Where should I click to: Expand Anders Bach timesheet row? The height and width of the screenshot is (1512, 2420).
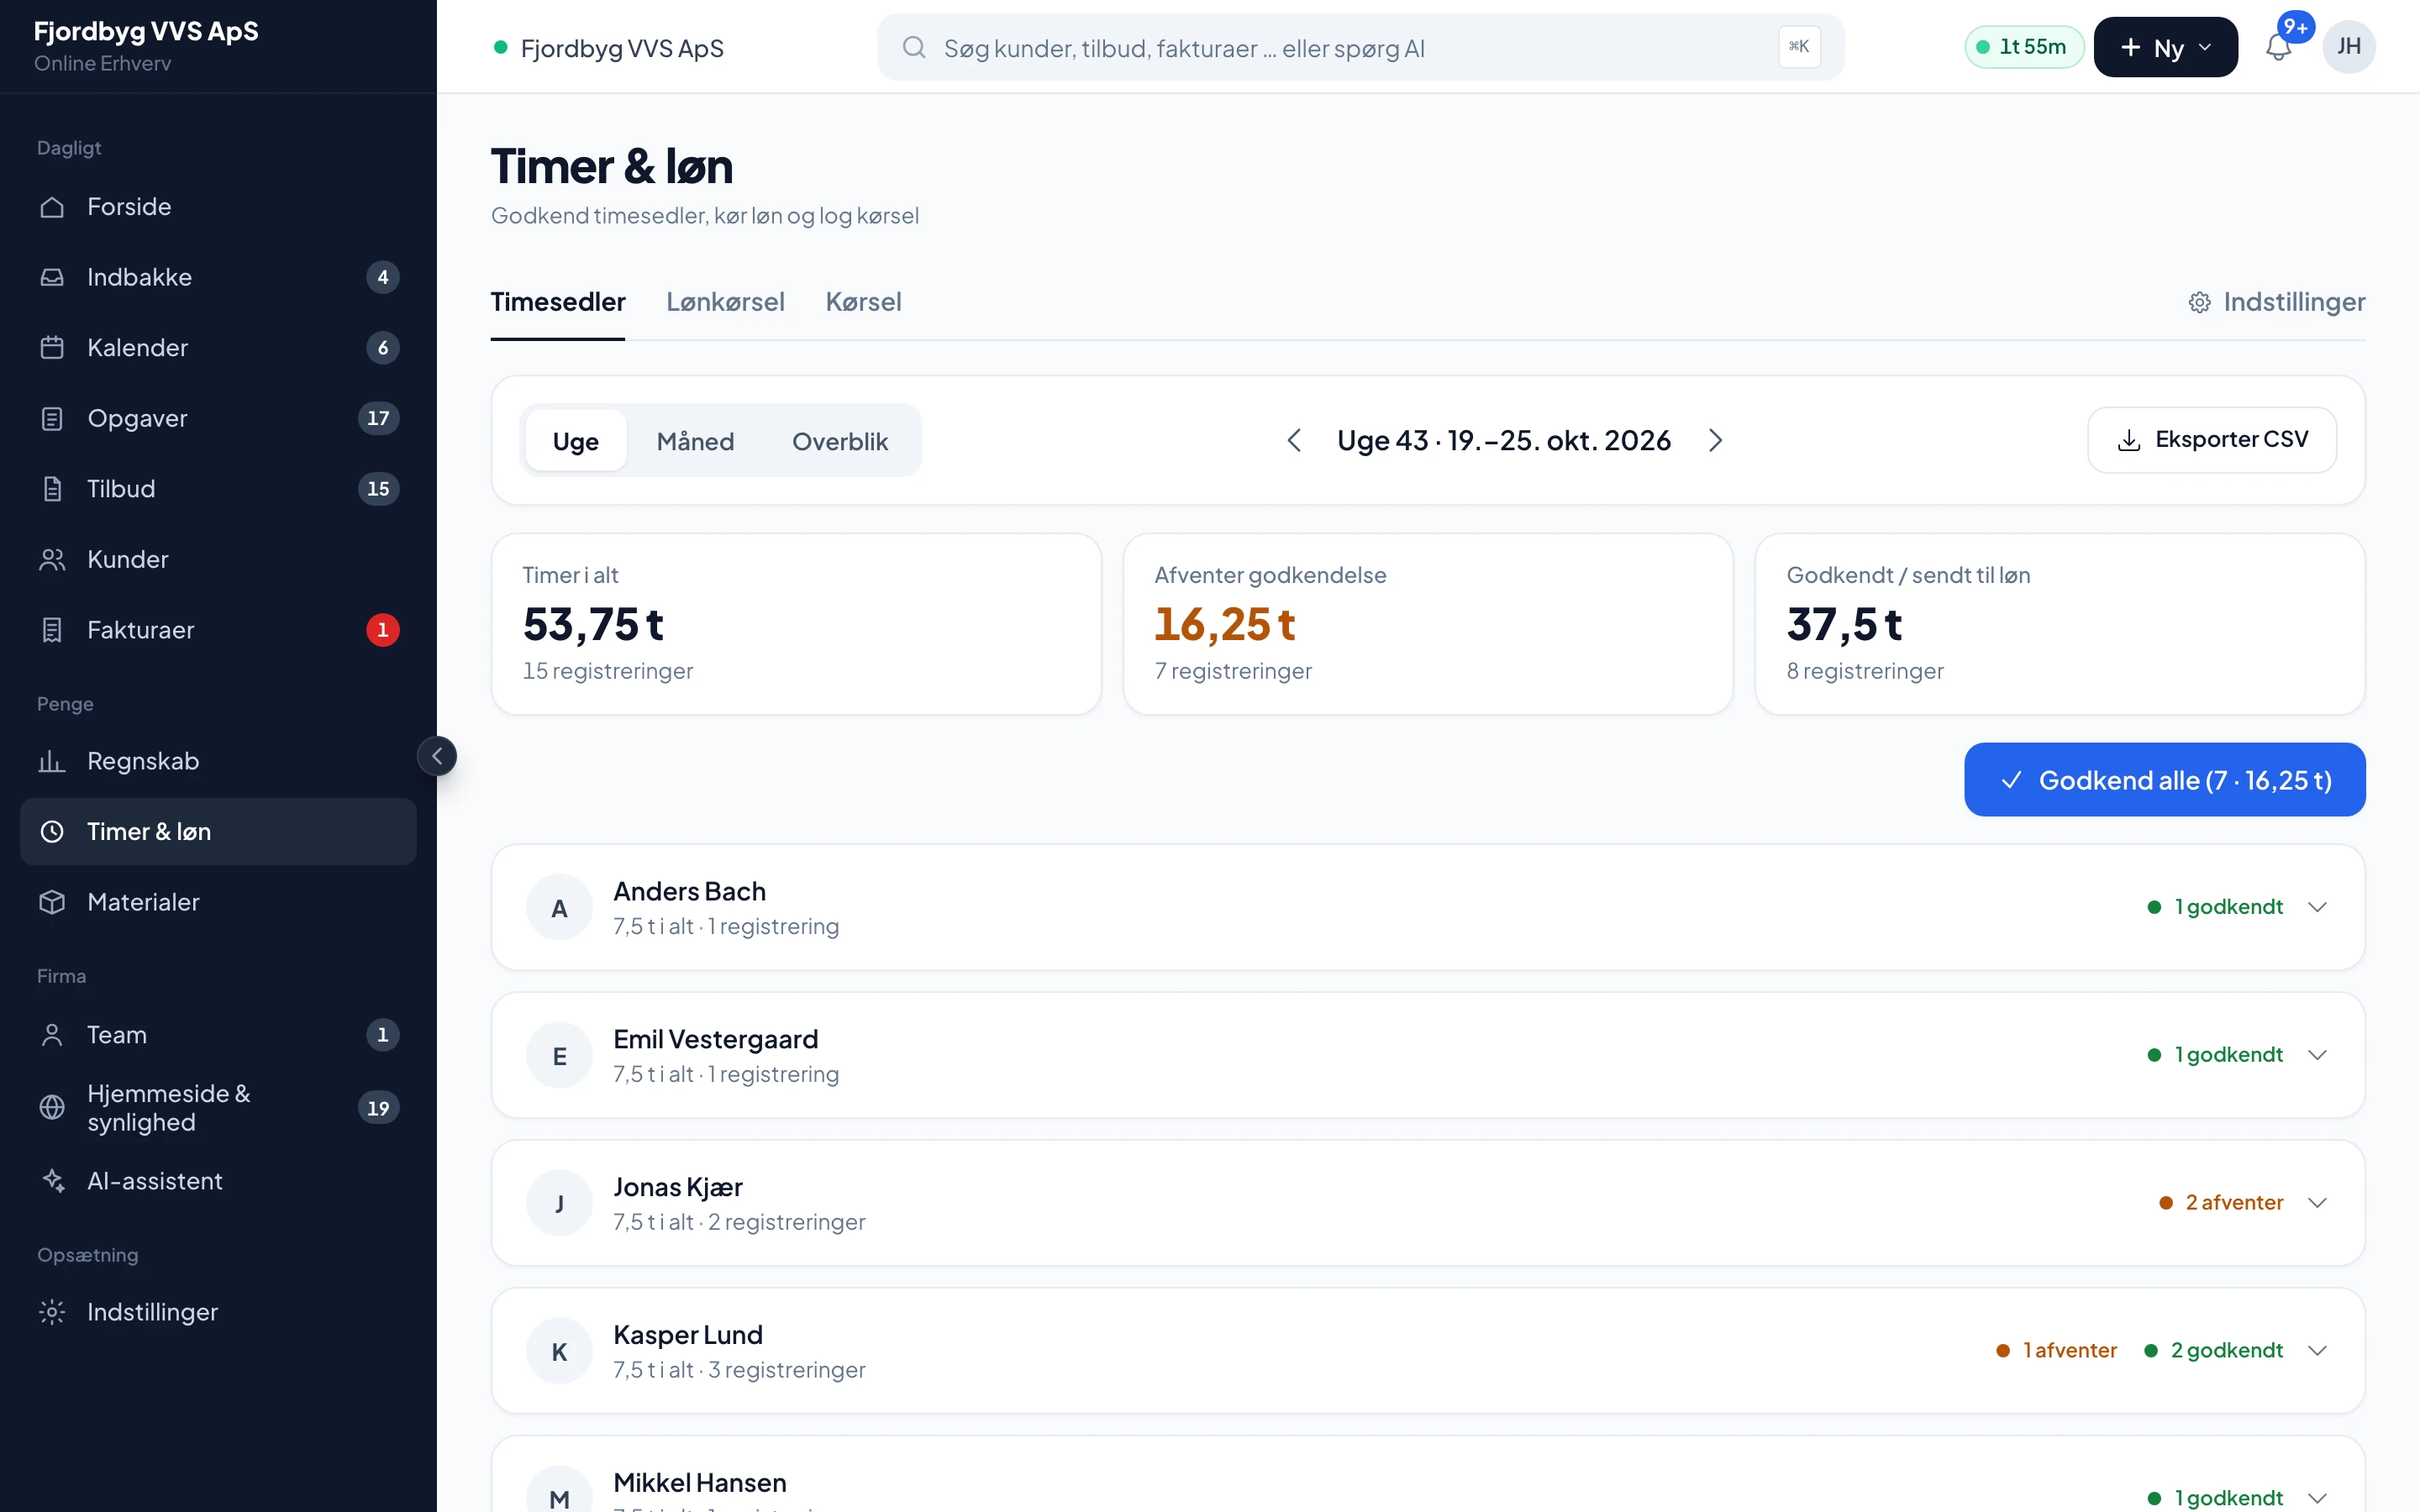tap(1428, 907)
